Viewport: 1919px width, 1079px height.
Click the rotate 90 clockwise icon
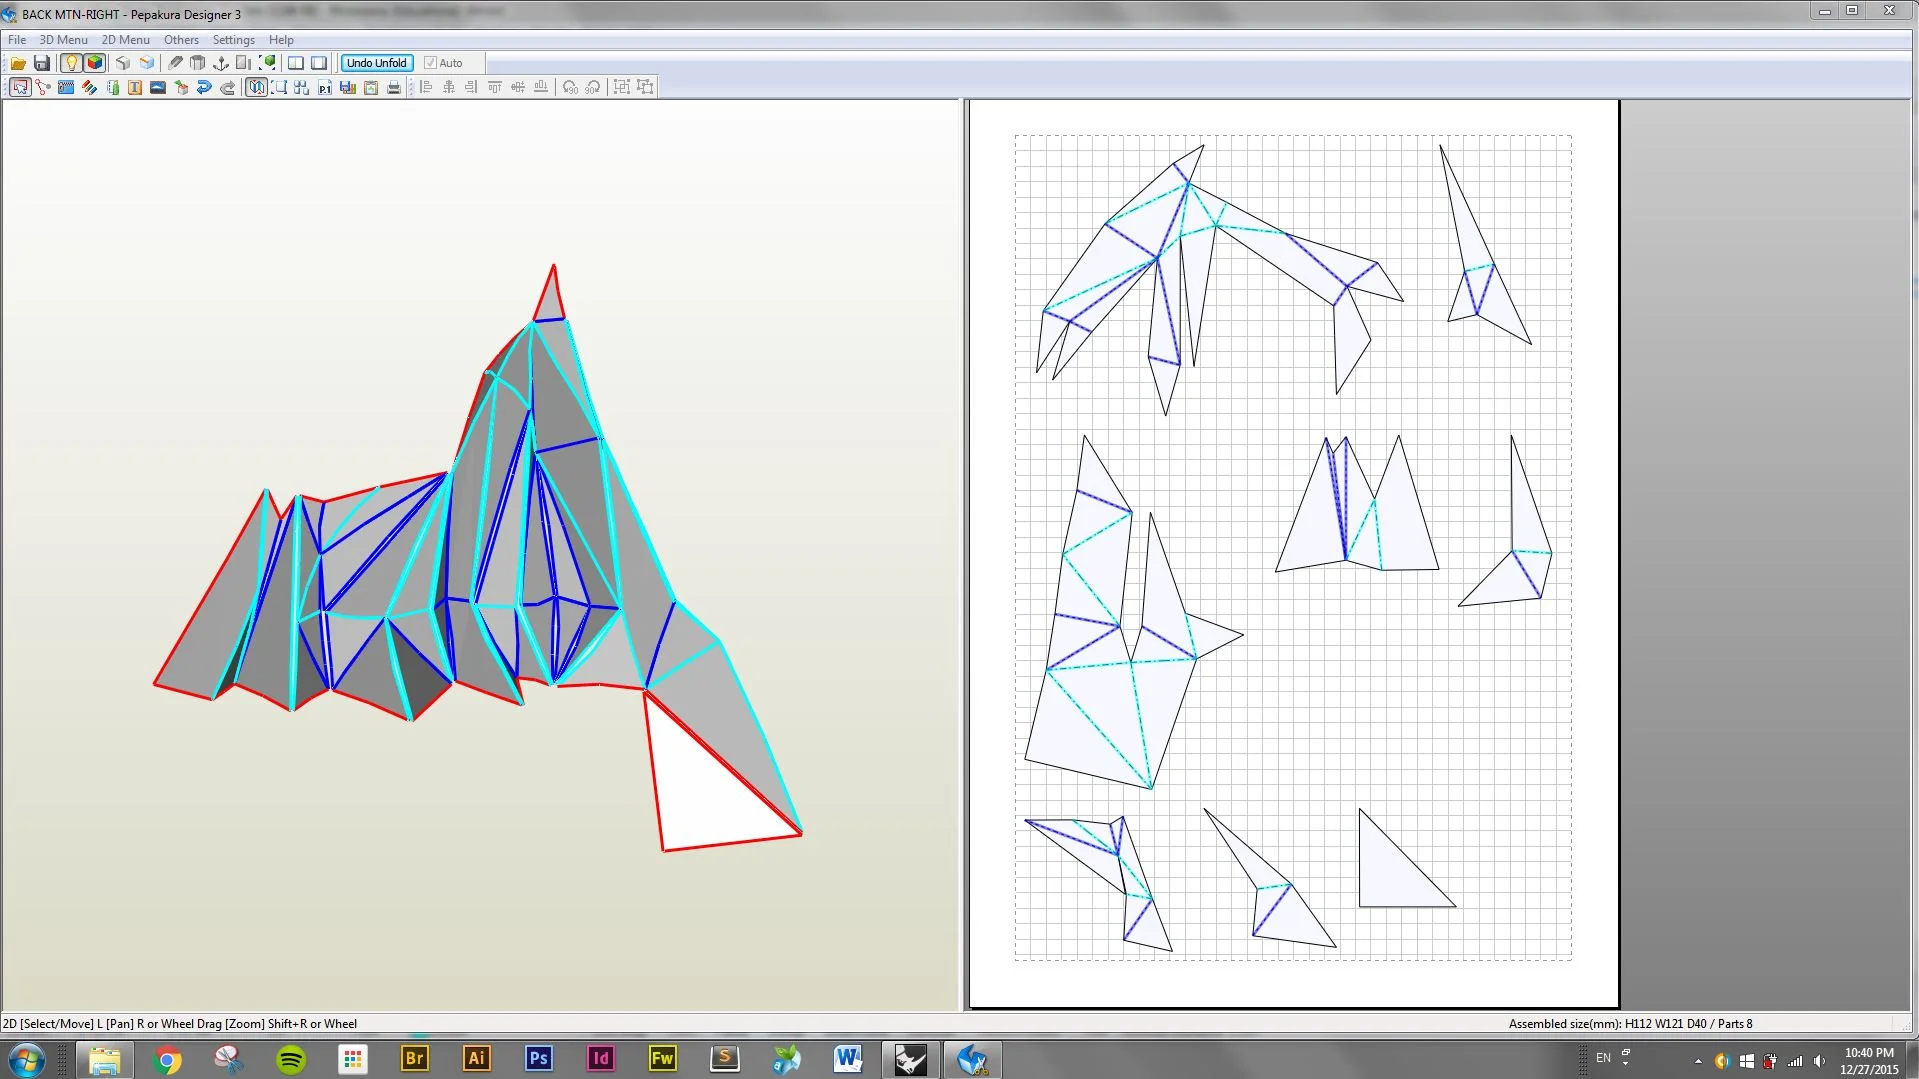[593, 87]
